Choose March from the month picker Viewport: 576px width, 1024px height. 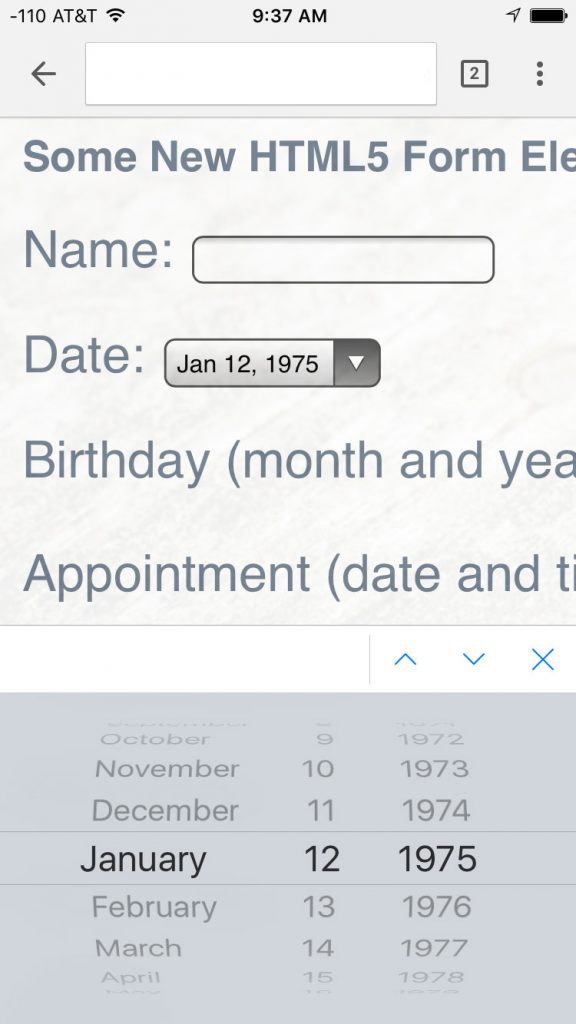(x=137, y=947)
